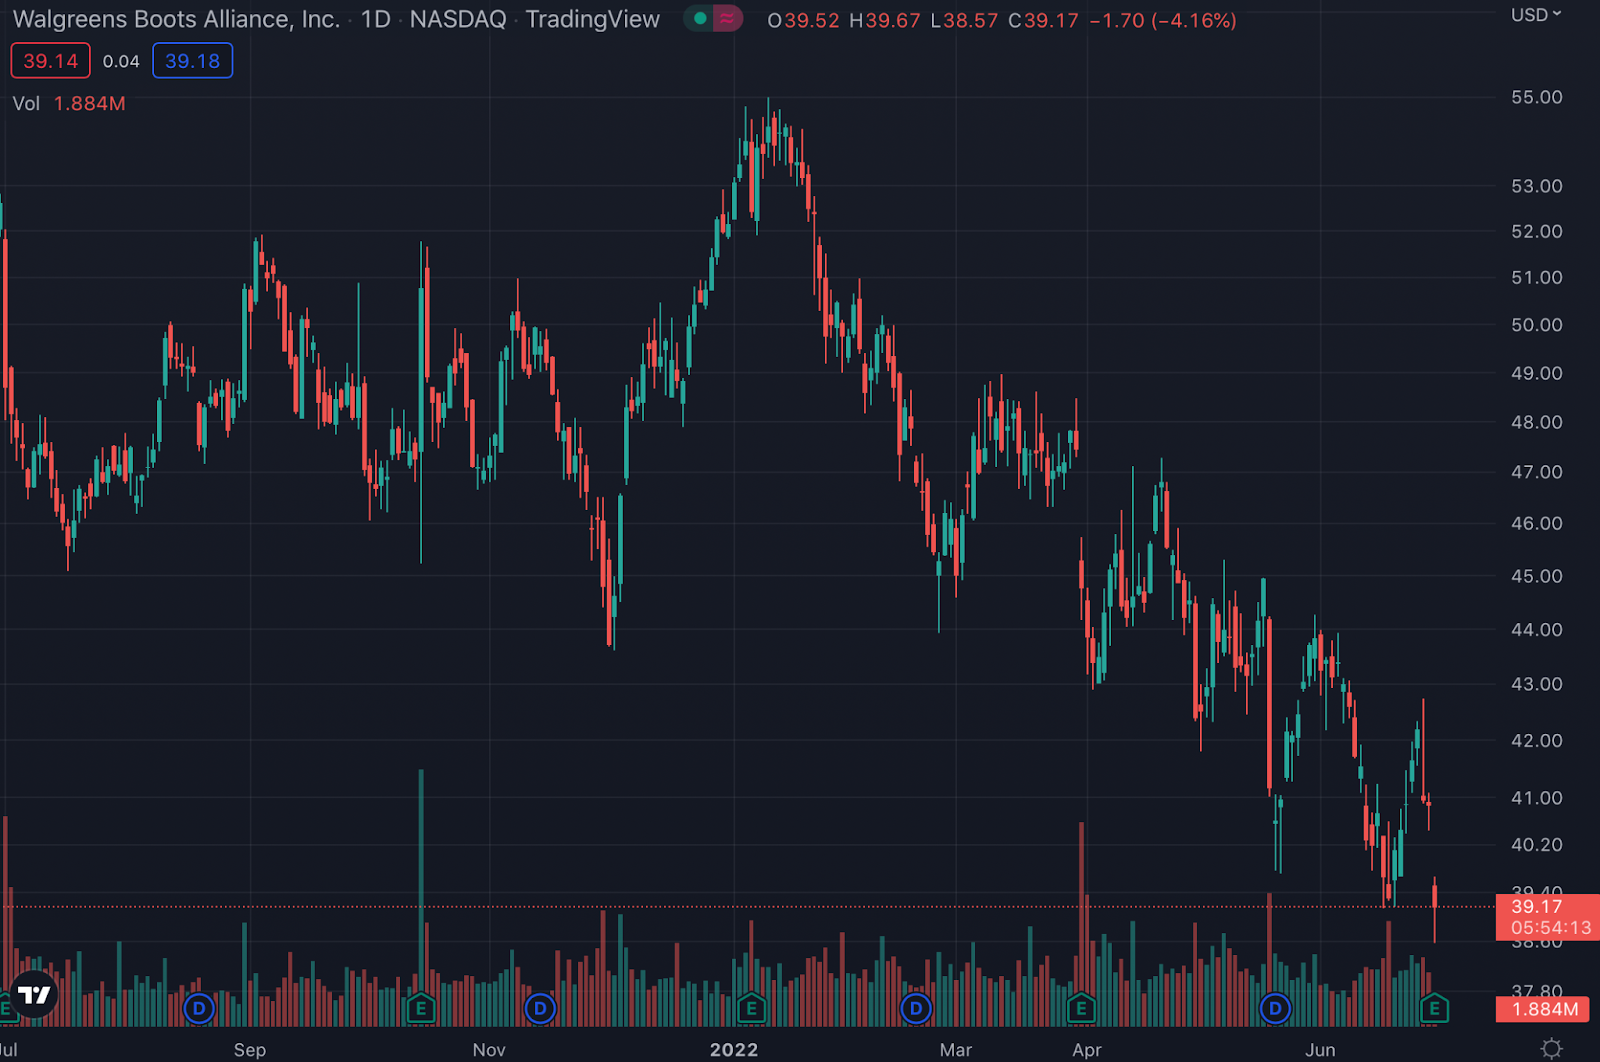Click the Apr label on the time axis

point(1087,1050)
